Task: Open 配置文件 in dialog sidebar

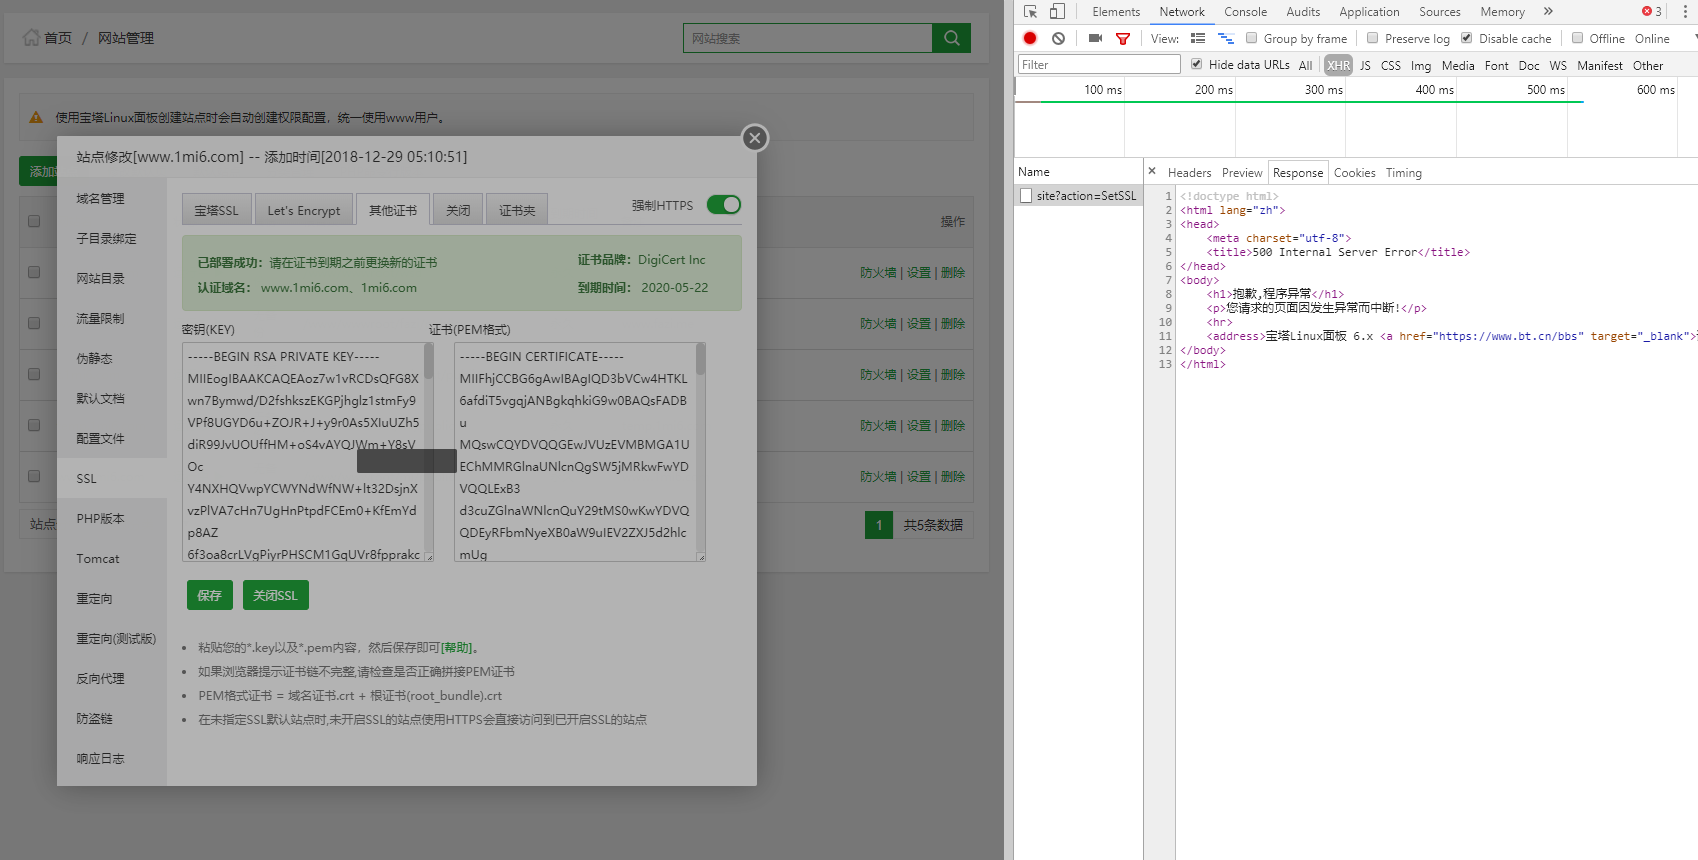Action: (111, 438)
